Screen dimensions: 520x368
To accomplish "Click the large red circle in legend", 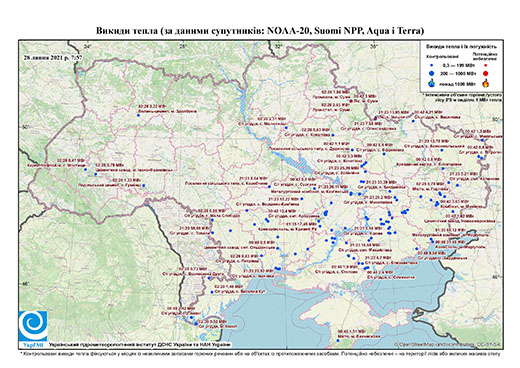I will coord(486,73).
